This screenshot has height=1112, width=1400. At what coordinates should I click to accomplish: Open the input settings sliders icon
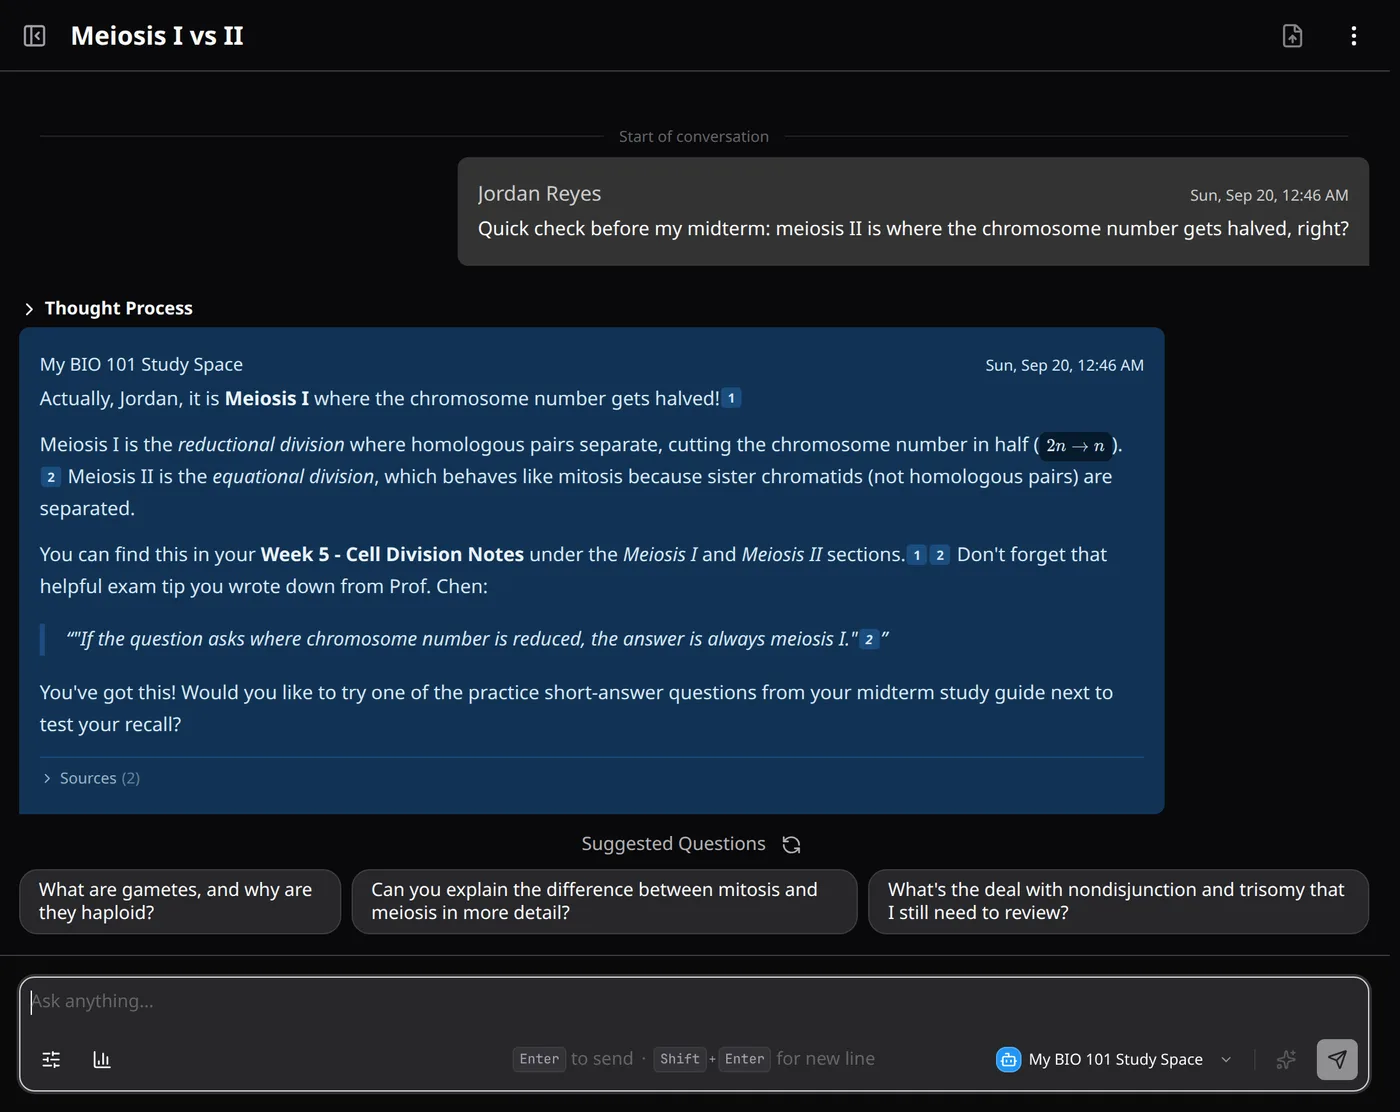tap(51, 1059)
